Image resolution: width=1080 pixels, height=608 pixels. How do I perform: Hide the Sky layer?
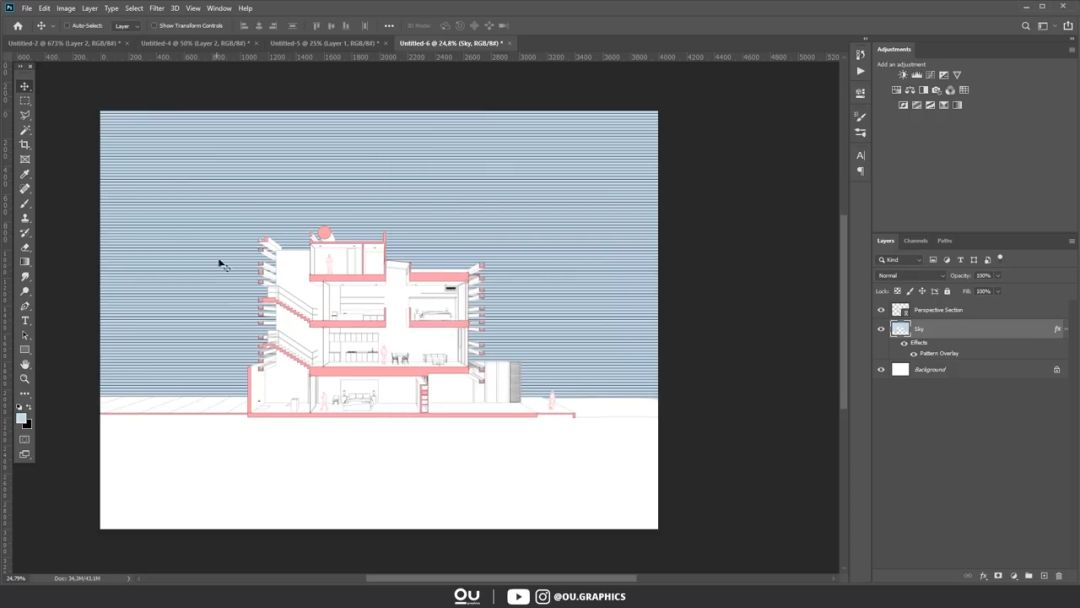pos(881,329)
